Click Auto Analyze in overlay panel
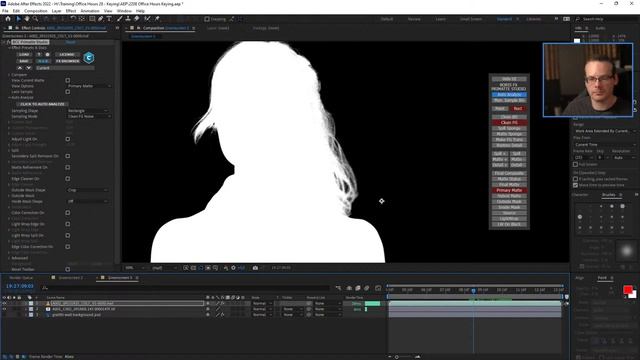Image resolution: width=640 pixels, height=360 pixels. tap(509, 95)
